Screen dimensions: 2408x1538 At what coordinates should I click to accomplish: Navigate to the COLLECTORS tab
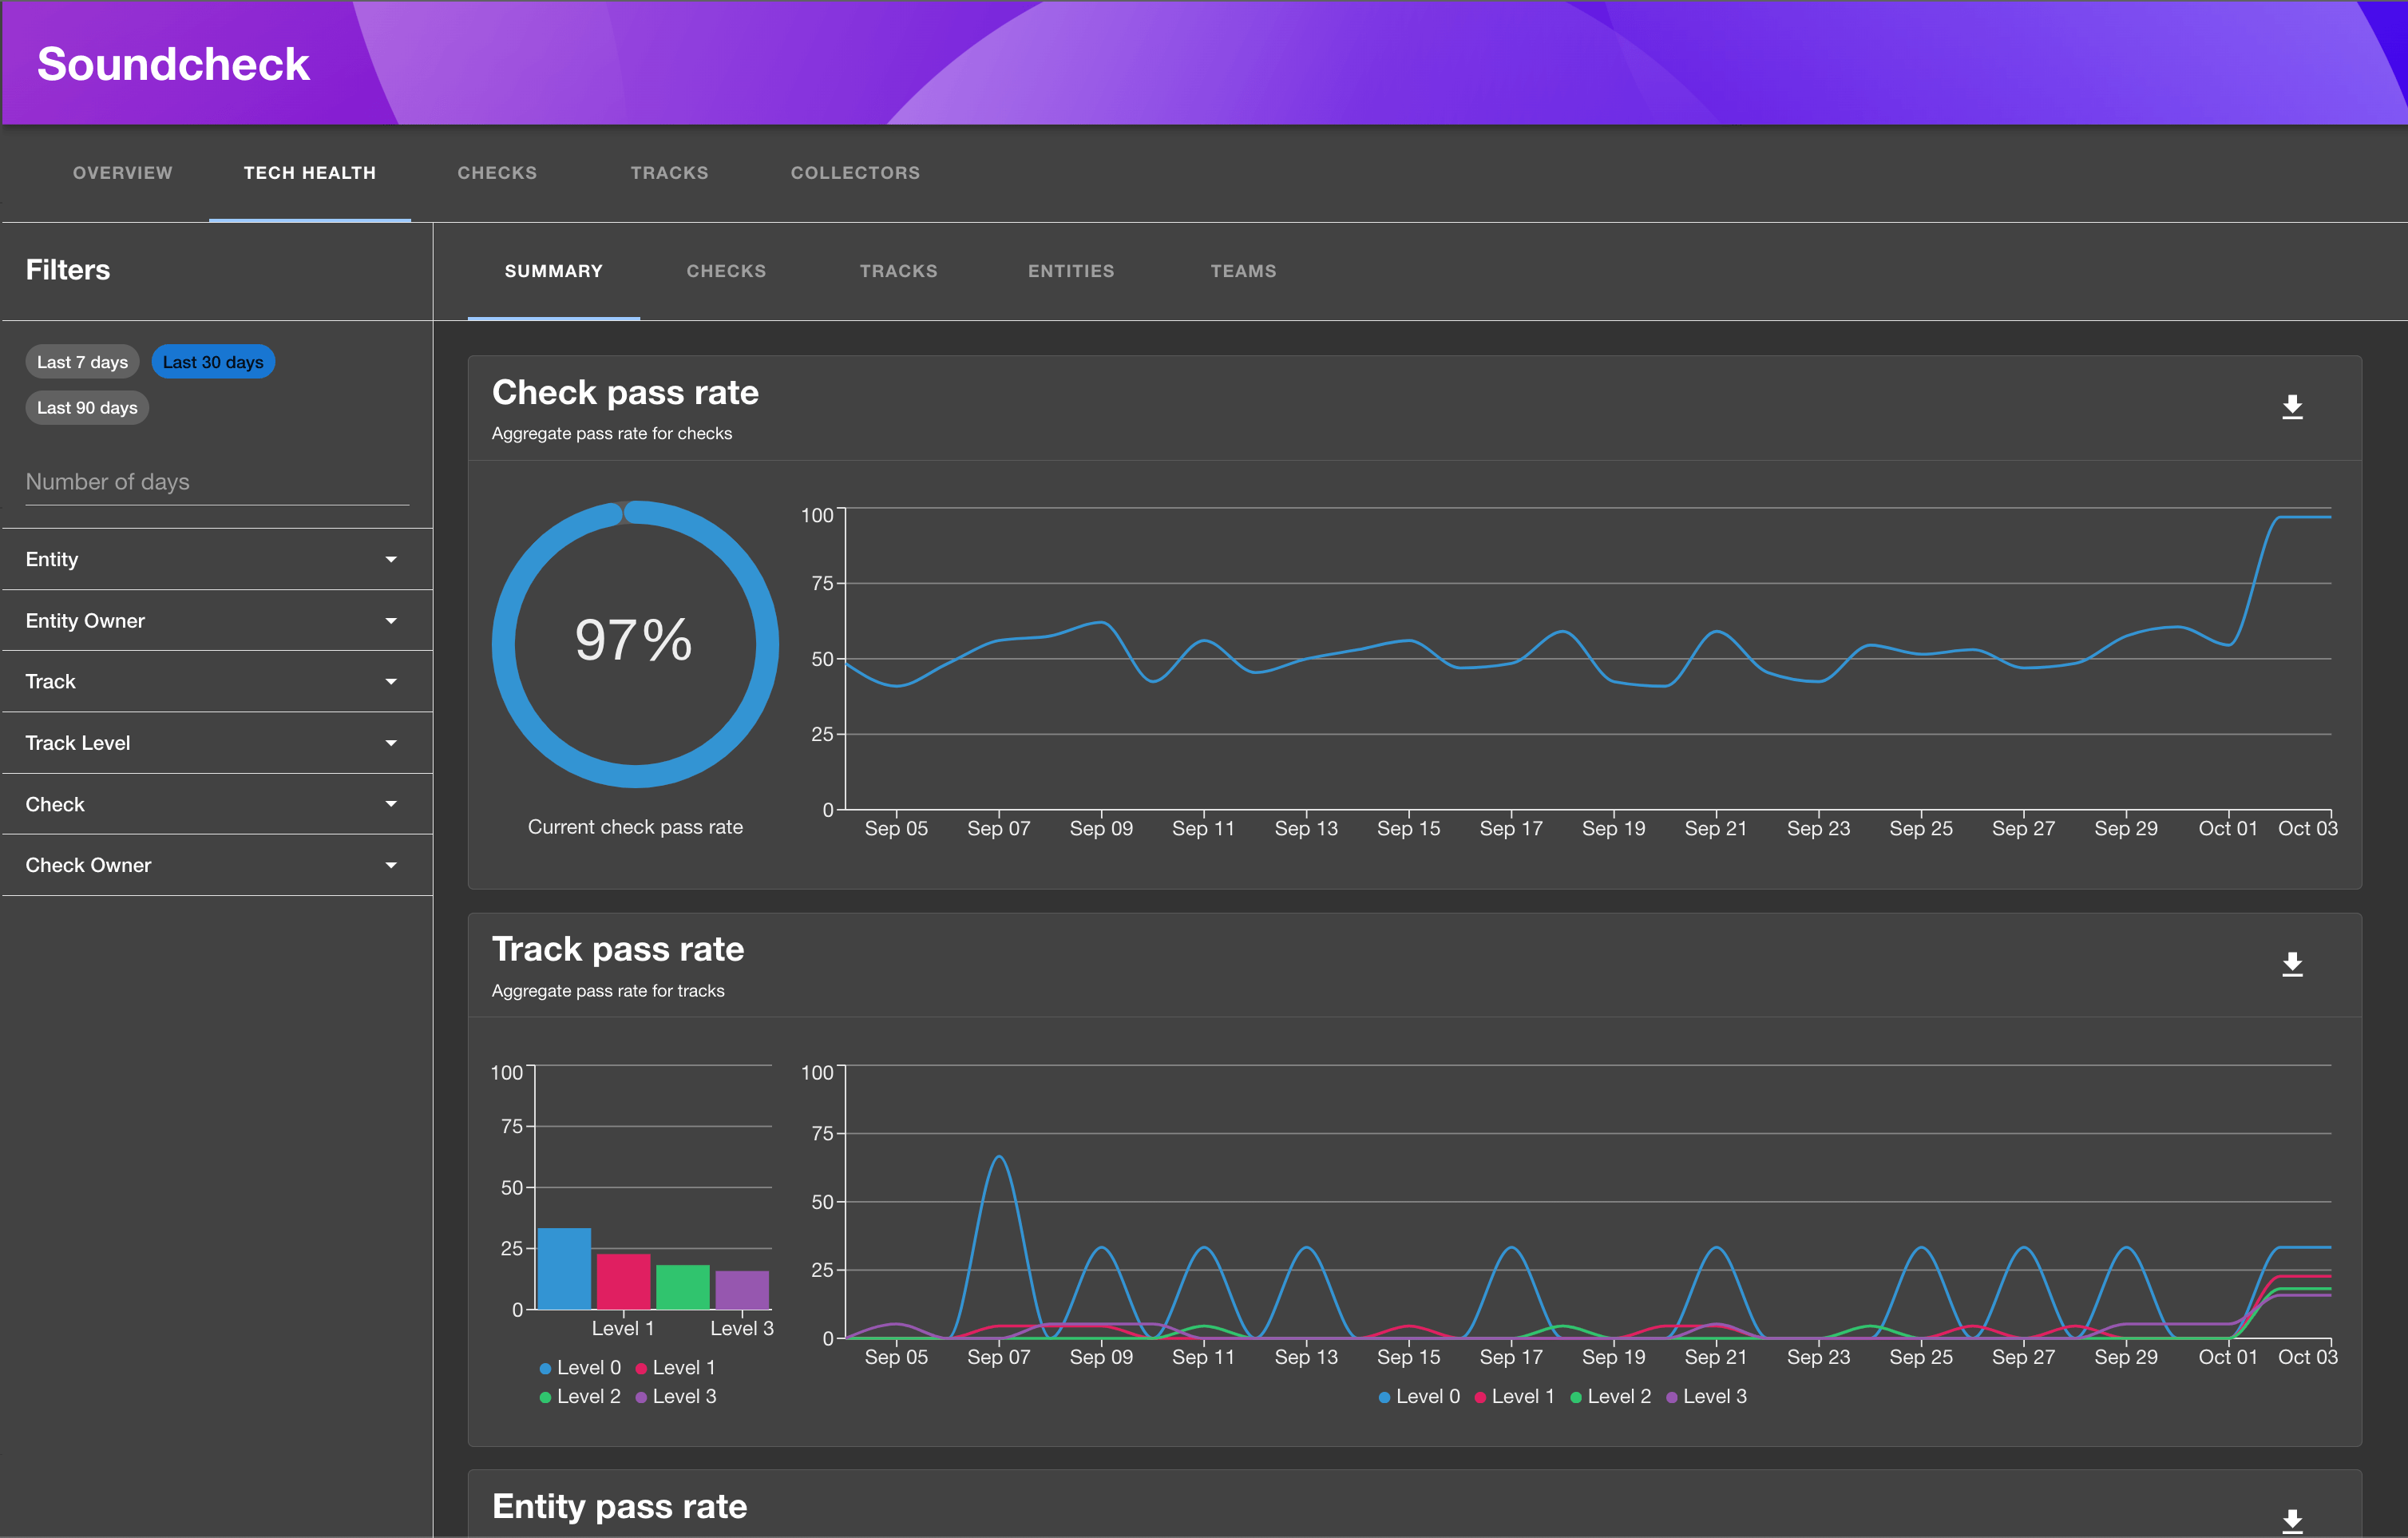coord(855,172)
